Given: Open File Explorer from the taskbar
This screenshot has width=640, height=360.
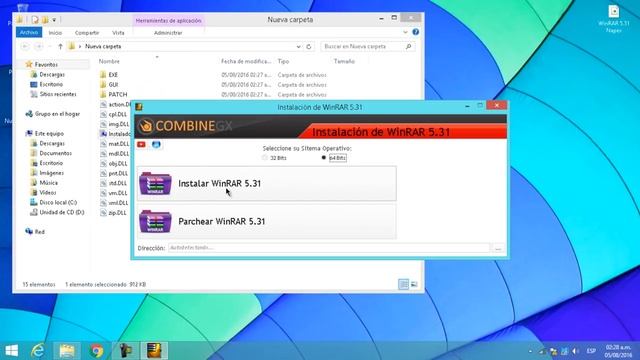Looking at the screenshot, I should (x=67, y=351).
